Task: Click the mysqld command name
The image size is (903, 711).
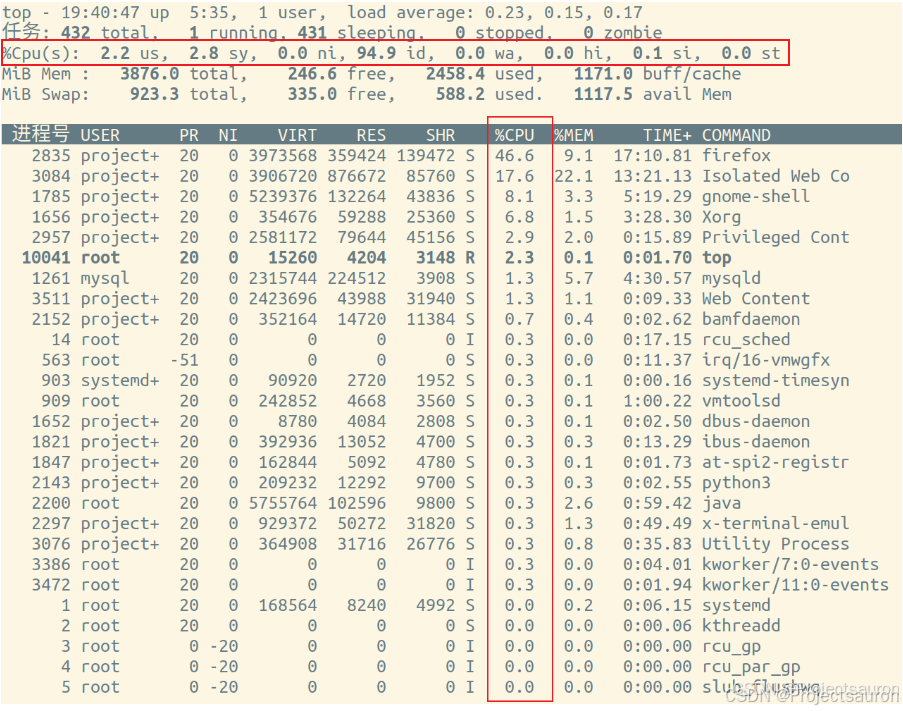Action: tap(731, 278)
